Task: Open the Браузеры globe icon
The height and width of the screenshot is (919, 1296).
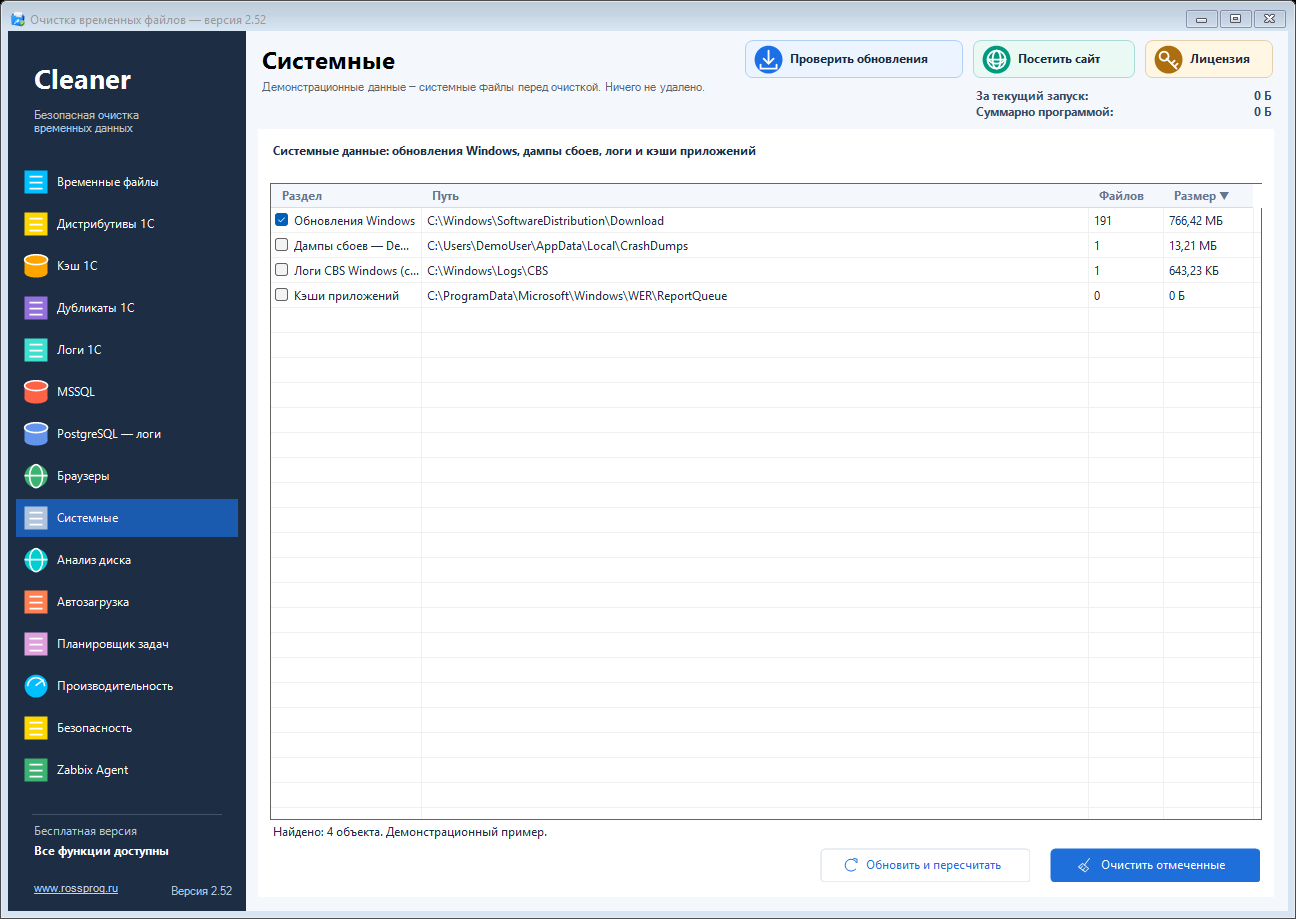Action: pyautogui.click(x=36, y=476)
